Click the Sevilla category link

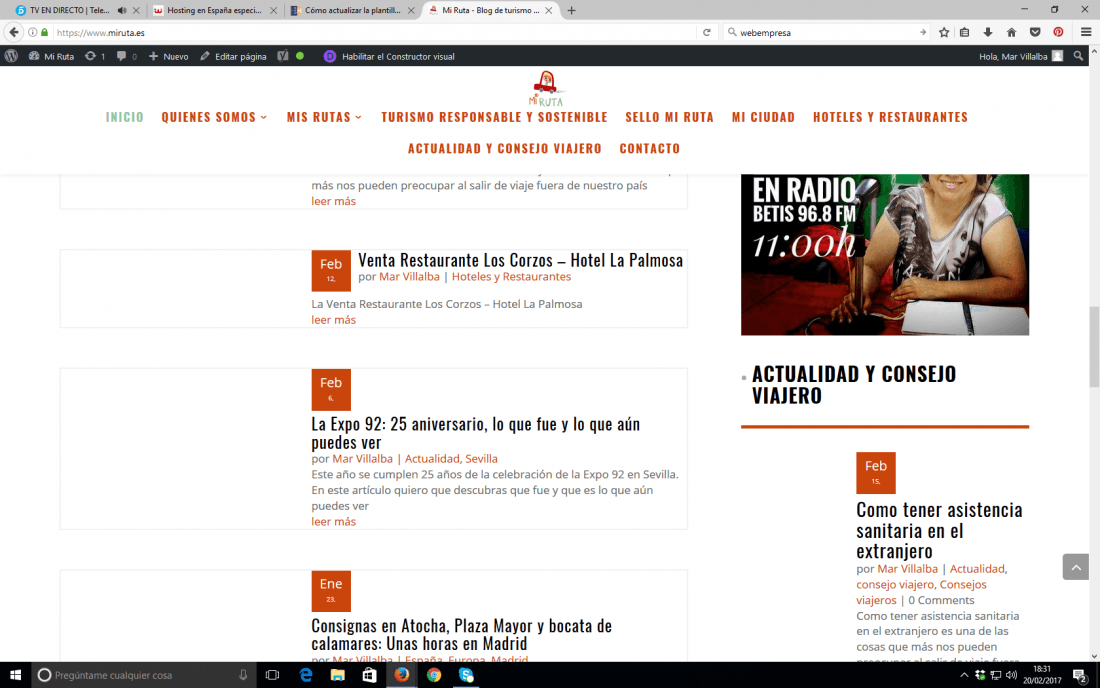pyautogui.click(x=481, y=459)
